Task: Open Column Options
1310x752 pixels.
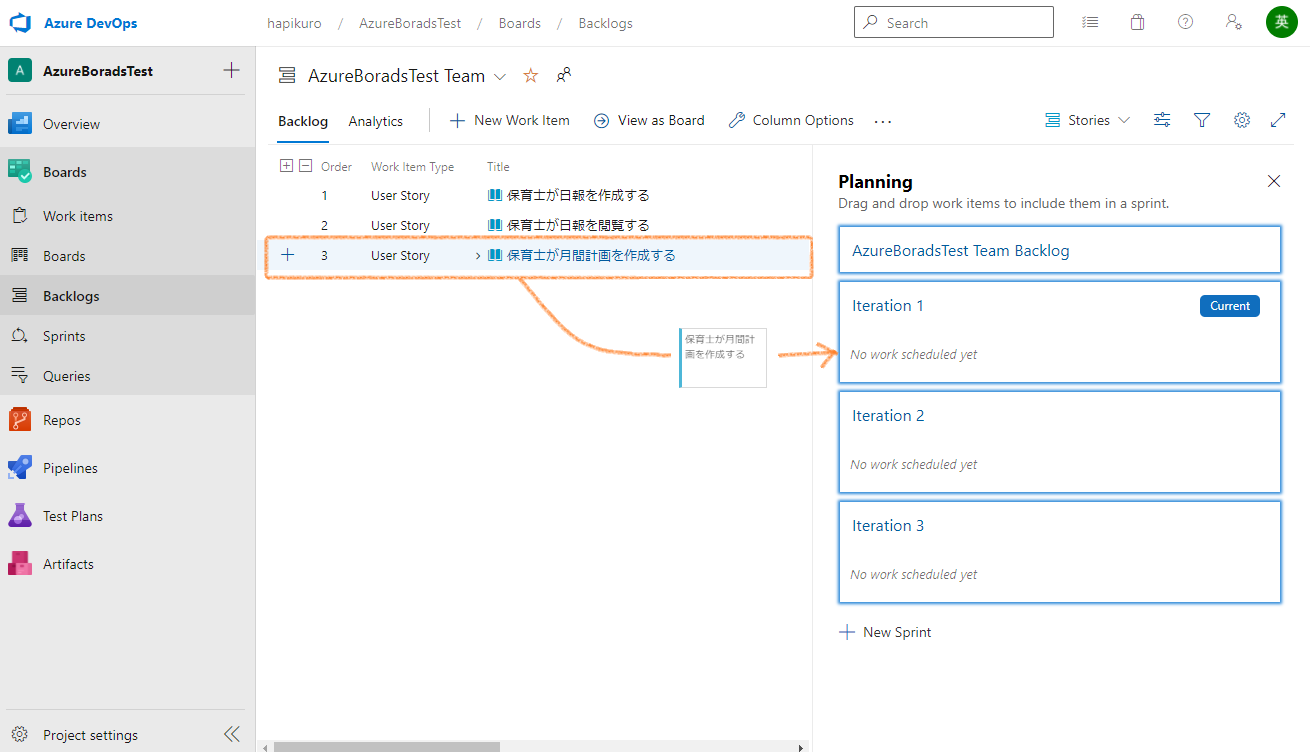Action: [791, 120]
